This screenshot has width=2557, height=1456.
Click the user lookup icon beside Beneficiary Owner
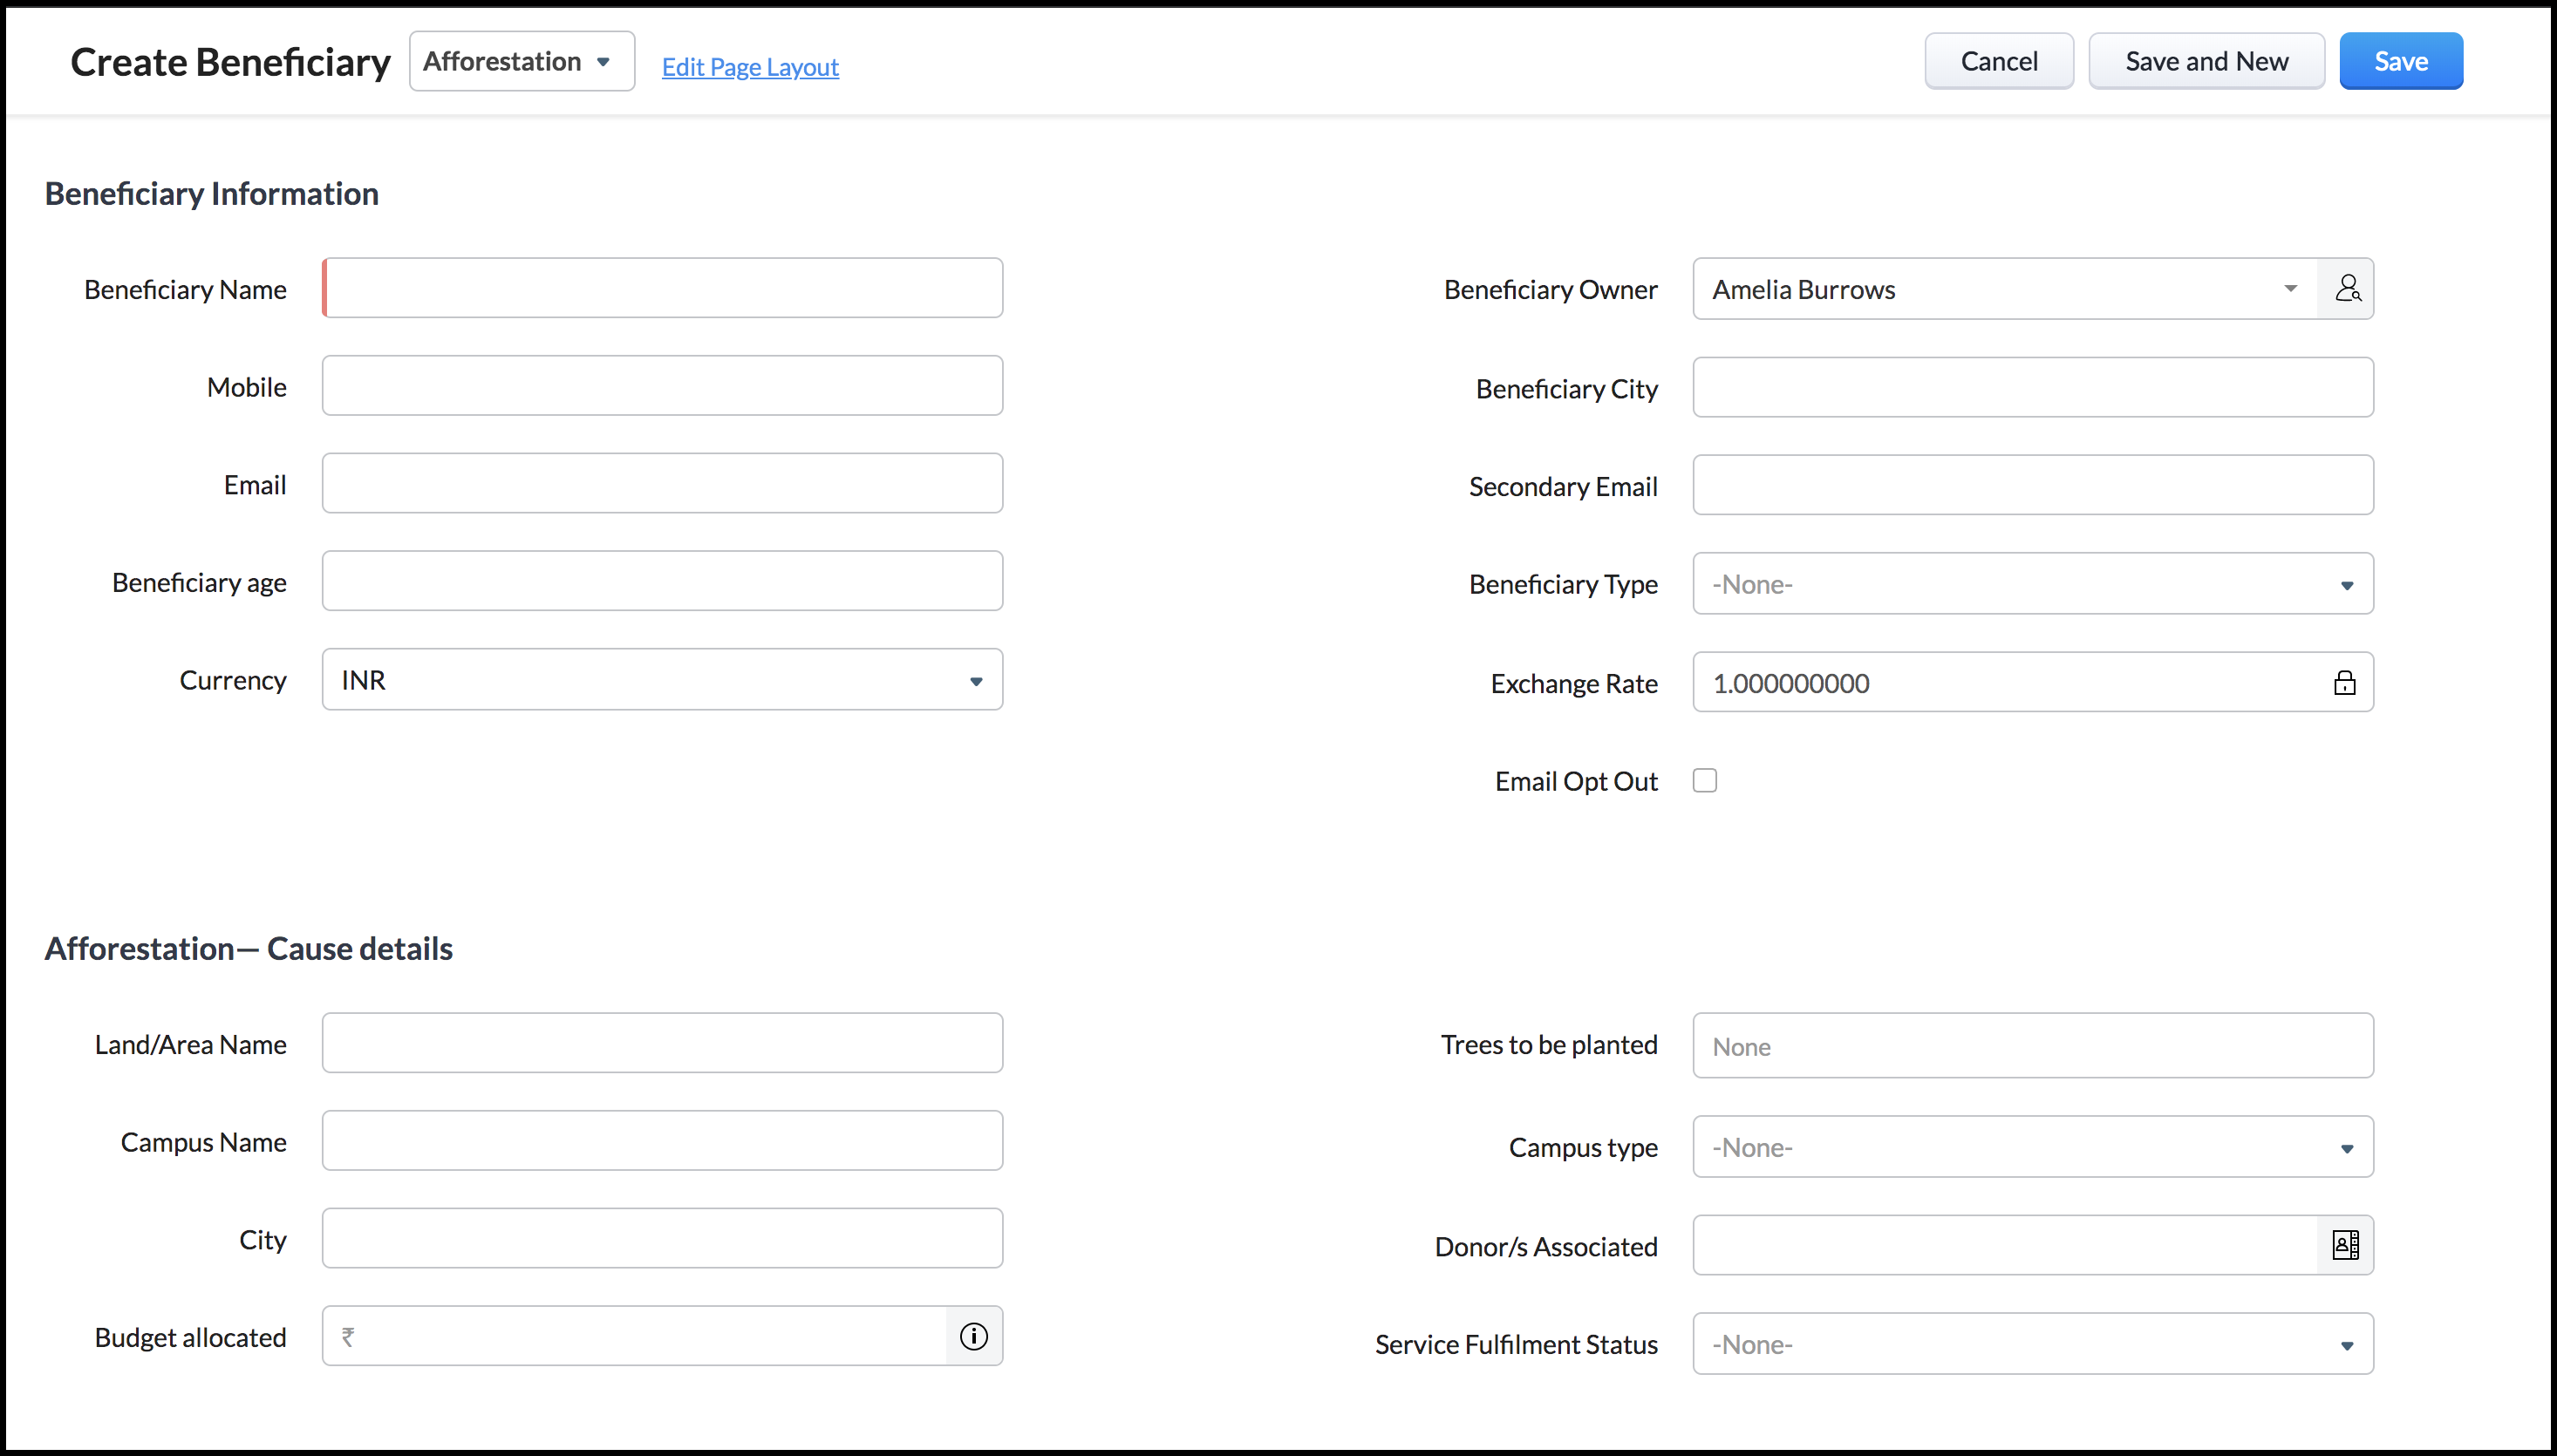[2346, 289]
